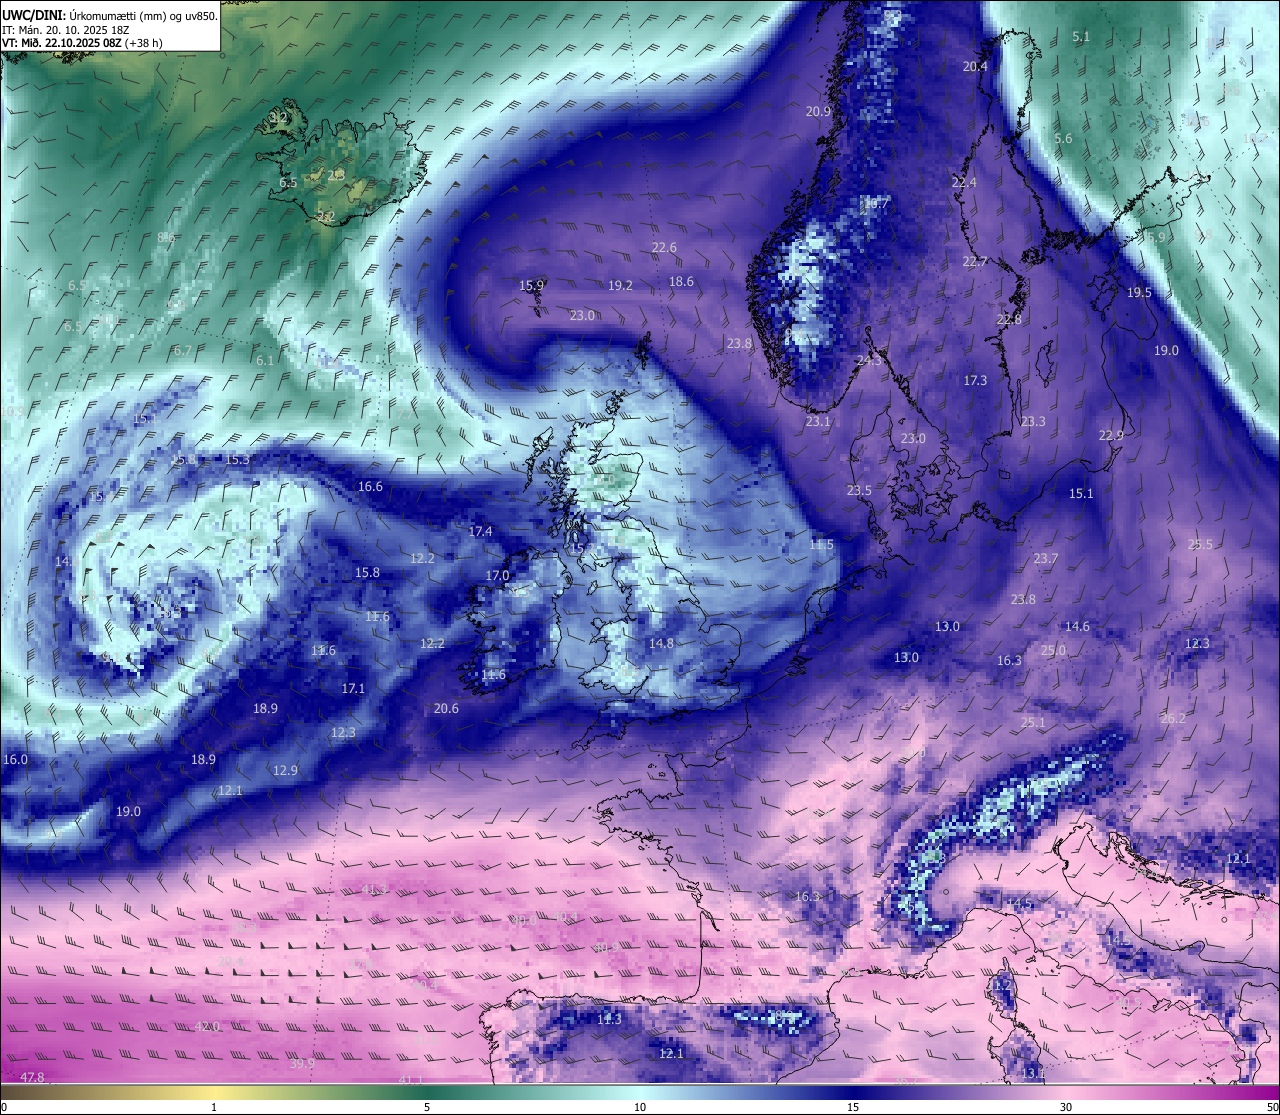The image size is (1280, 1115).
Task: Click the 16.0 value at the left edge
Action: pyautogui.click(x=15, y=760)
